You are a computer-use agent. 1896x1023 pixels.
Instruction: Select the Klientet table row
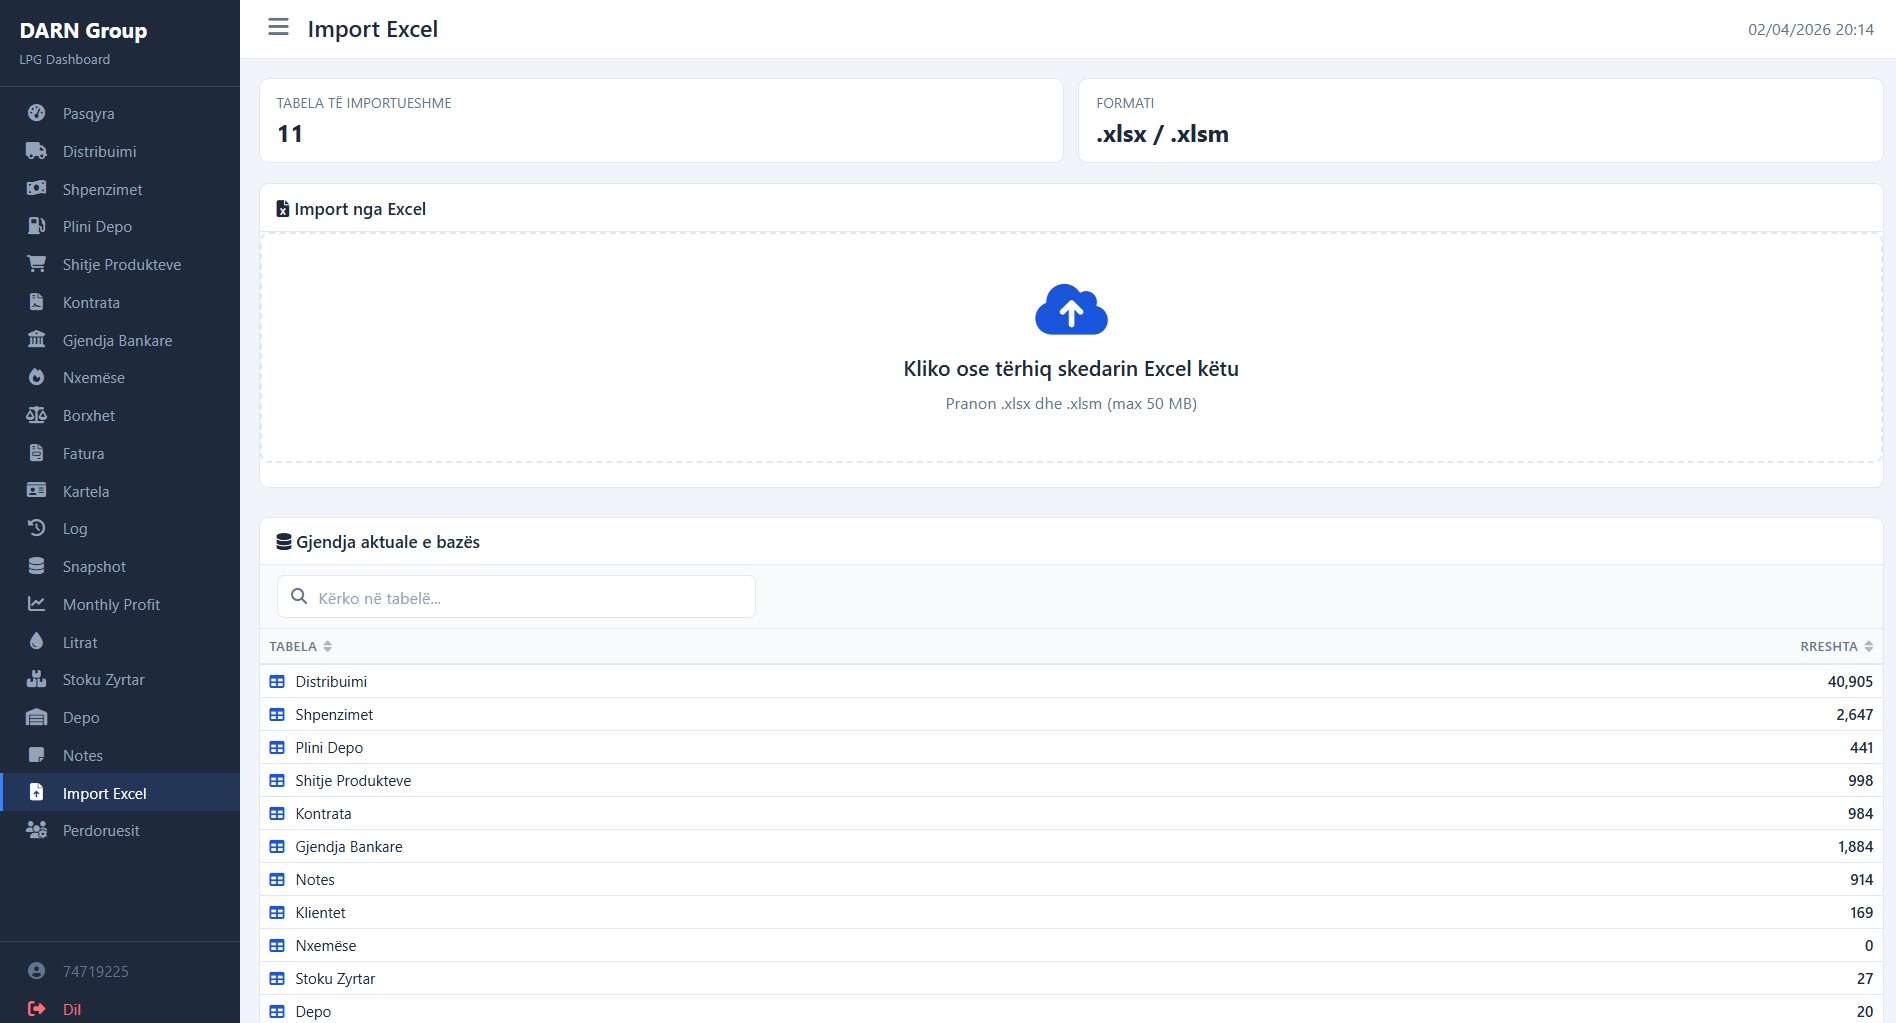coord(320,913)
